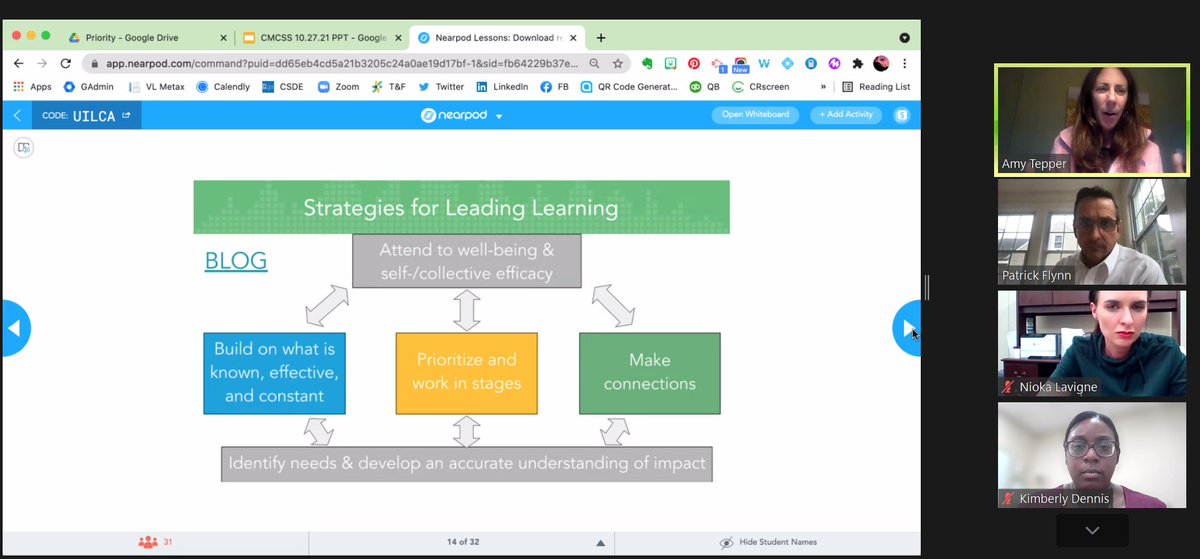1200x559 pixels.
Task: Open the Extensions puzzle piece menu
Action: tap(857, 63)
